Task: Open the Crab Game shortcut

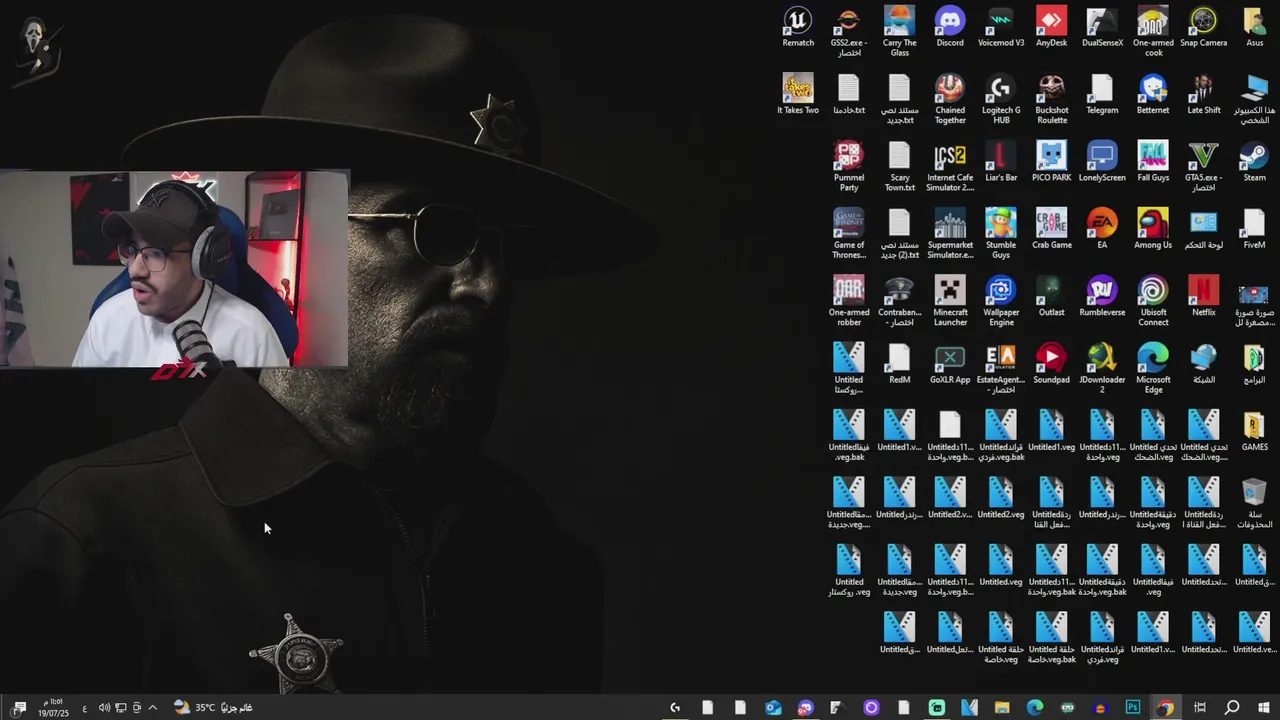Action: tap(1051, 228)
